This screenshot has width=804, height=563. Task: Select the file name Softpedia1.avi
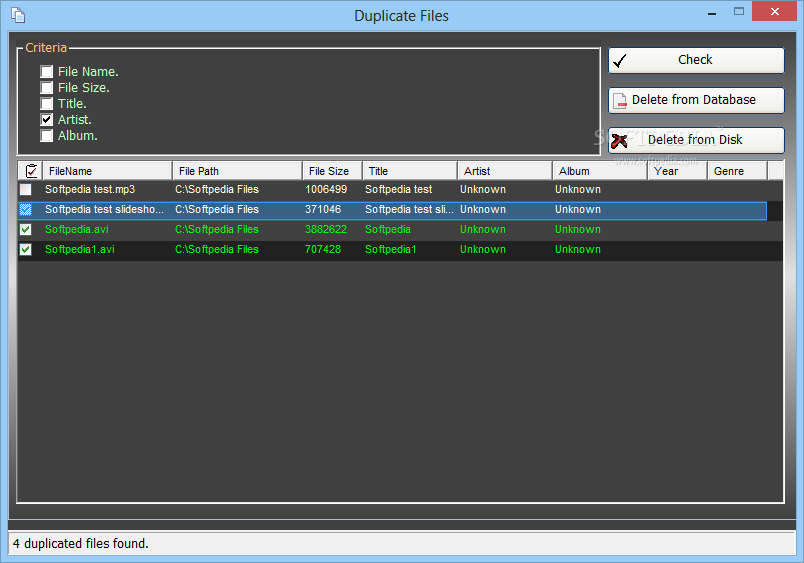79,249
